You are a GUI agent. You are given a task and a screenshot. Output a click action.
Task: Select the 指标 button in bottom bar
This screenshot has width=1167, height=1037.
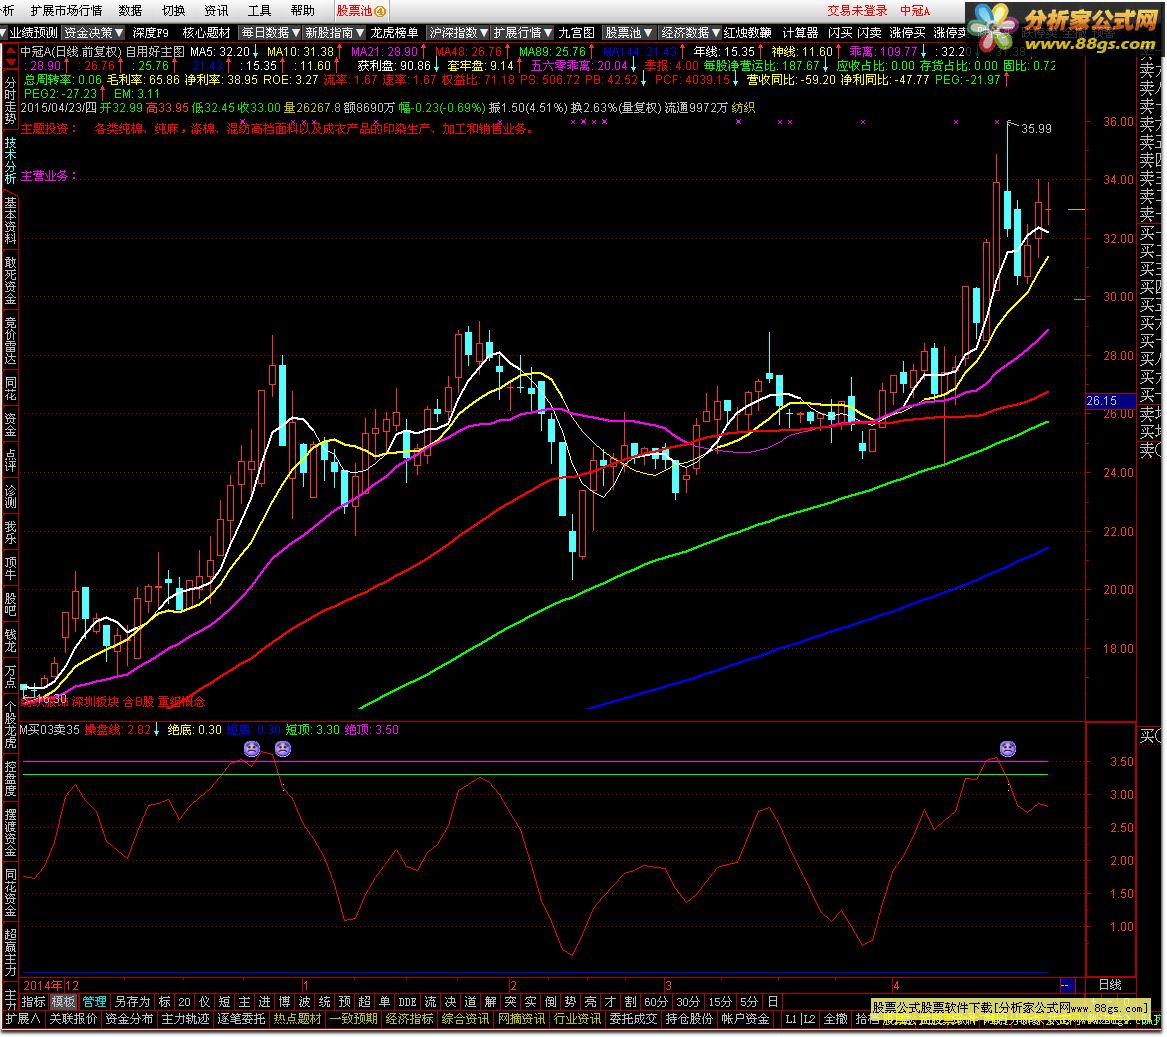click(x=33, y=1002)
